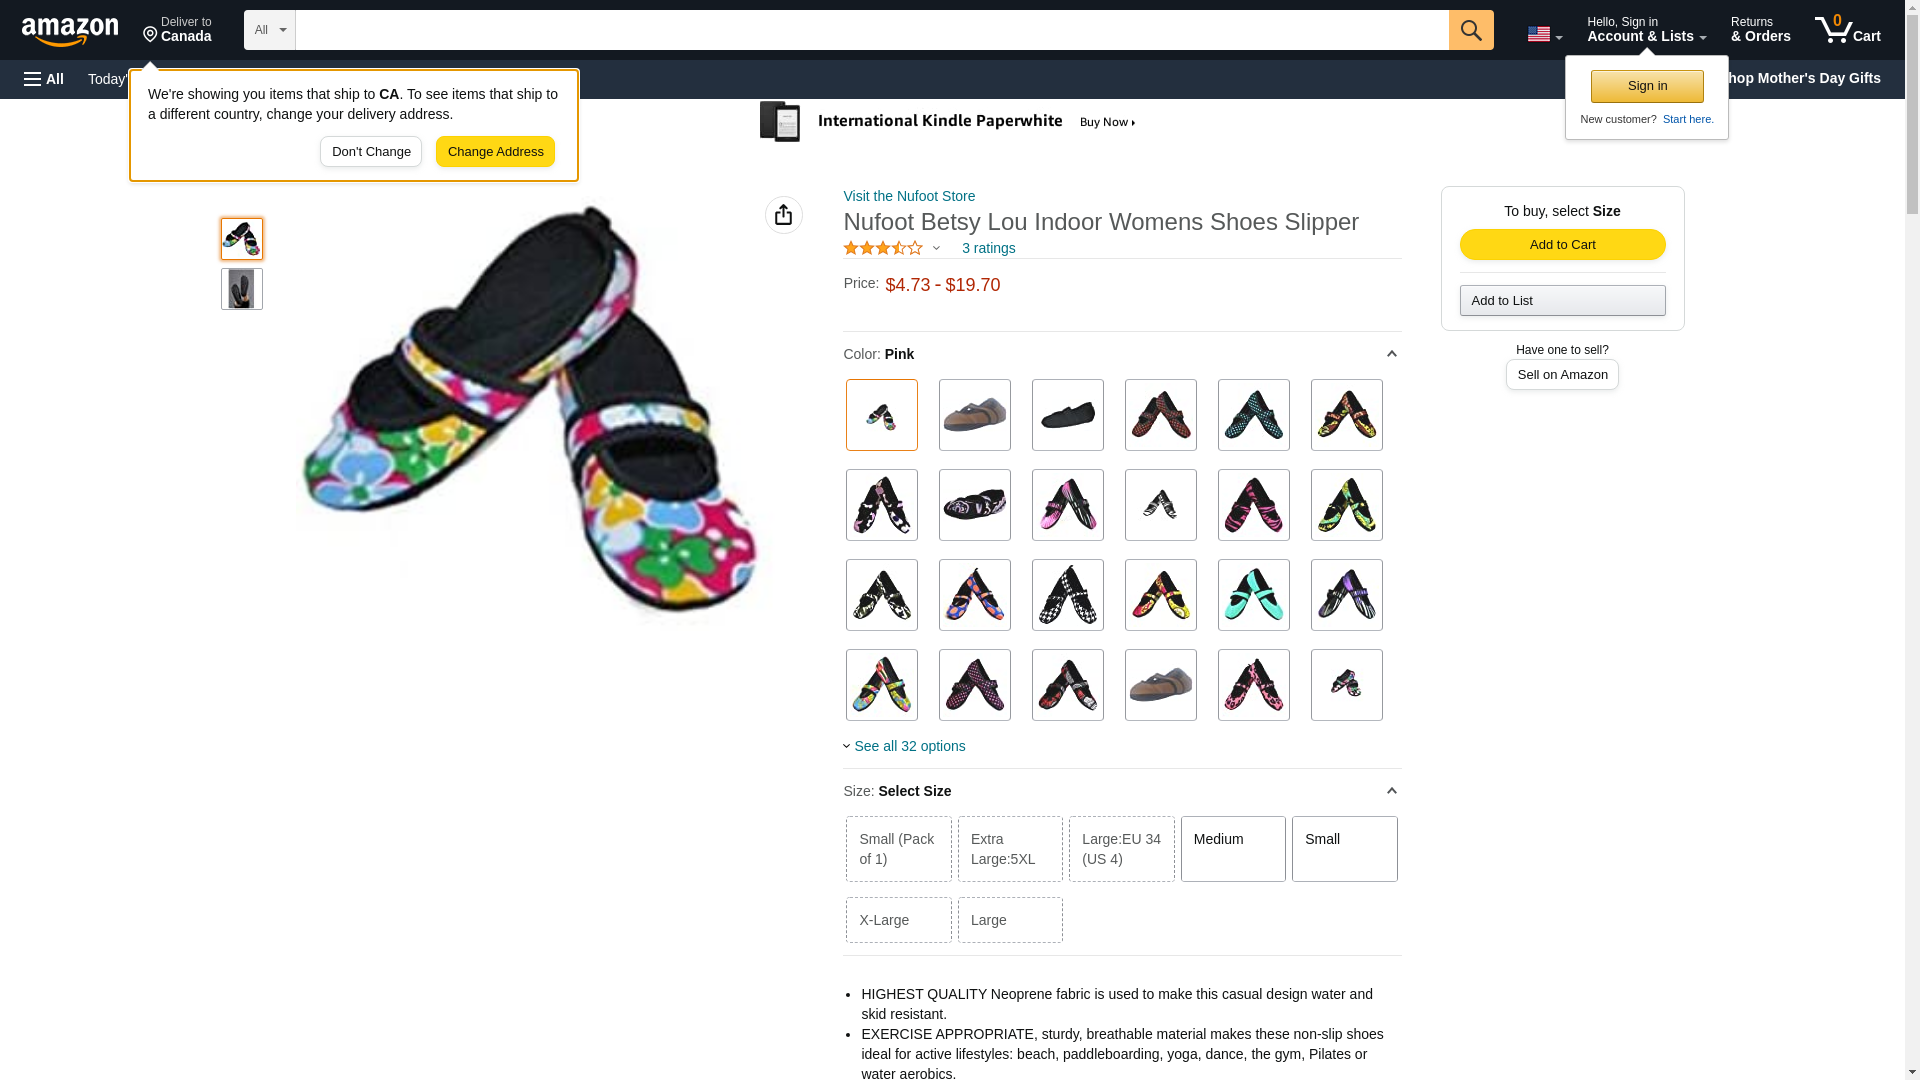
Task: Click the Add to Cart button
Action: coord(1561,245)
